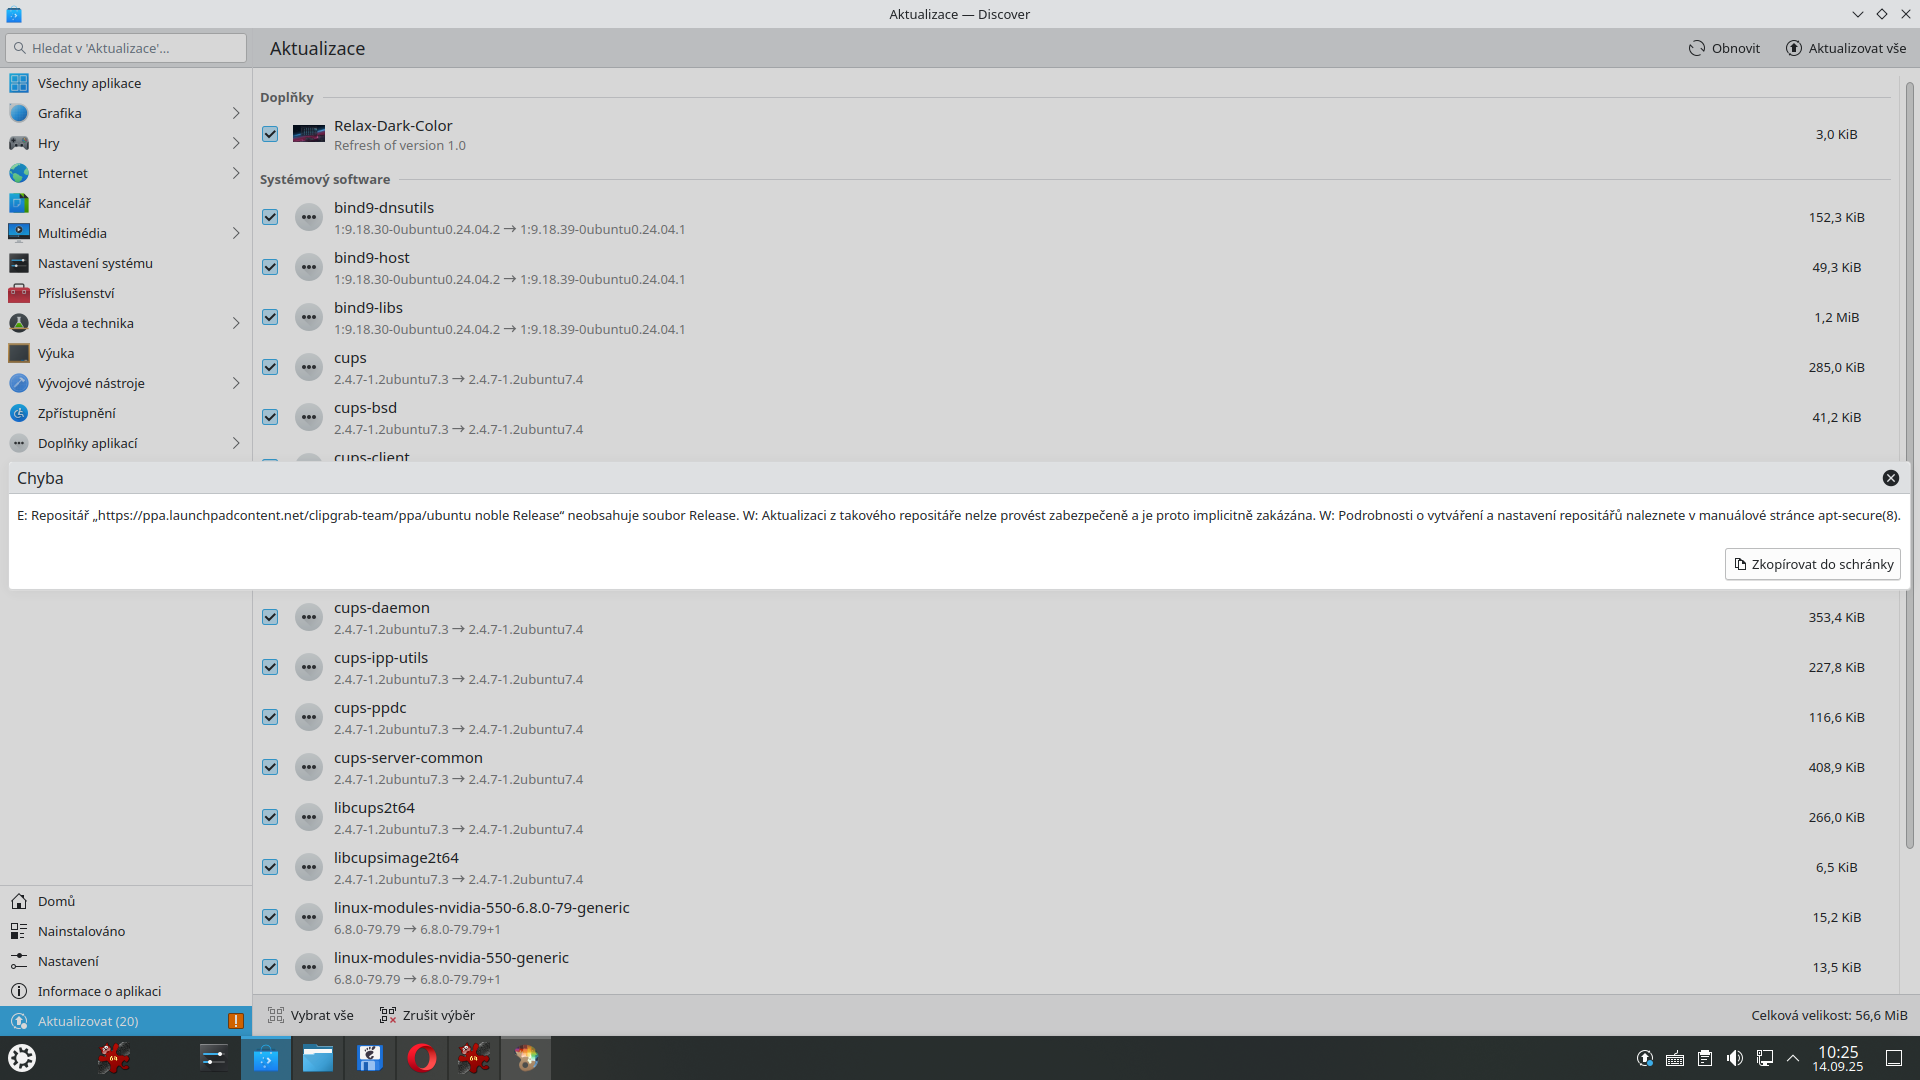This screenshot has height=1080, width=1920.
Task: Show hidden system tray icons arrow
Action: click(1793, 1058)
